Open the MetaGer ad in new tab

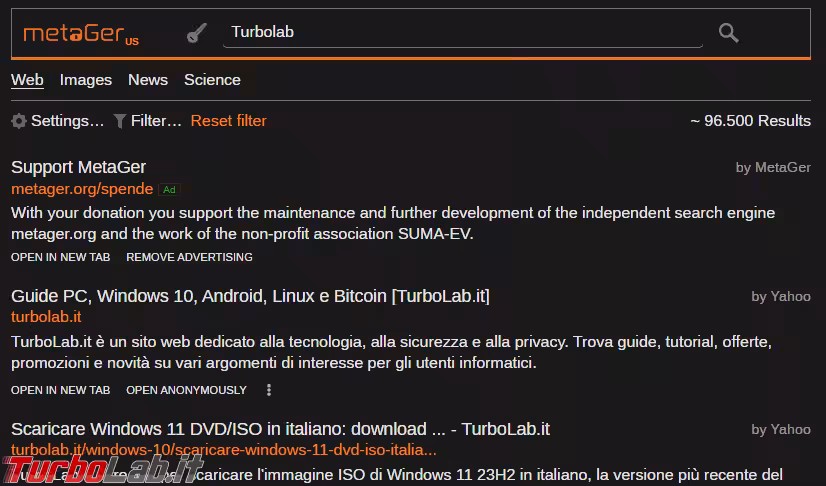click(60, 257)
